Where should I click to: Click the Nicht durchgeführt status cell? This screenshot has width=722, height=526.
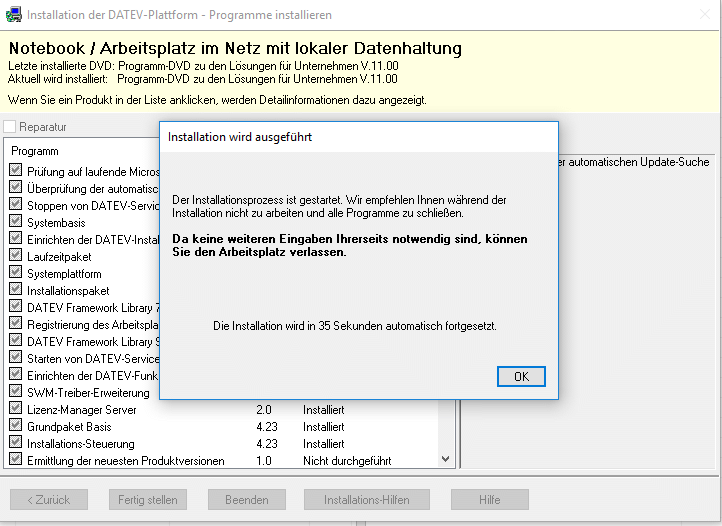(x=347, y=461)
